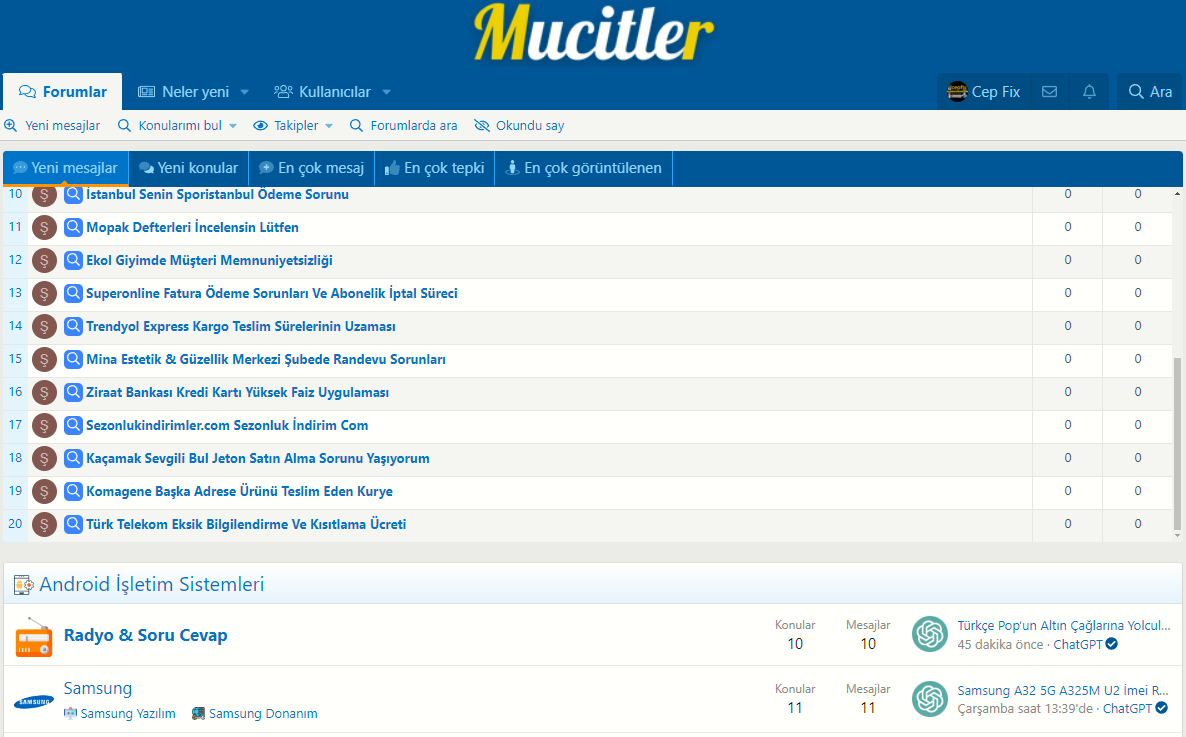Expand the Konularımı bul dropdown arrow
This screenshot has height=737, width=1186.
[233, 126]
